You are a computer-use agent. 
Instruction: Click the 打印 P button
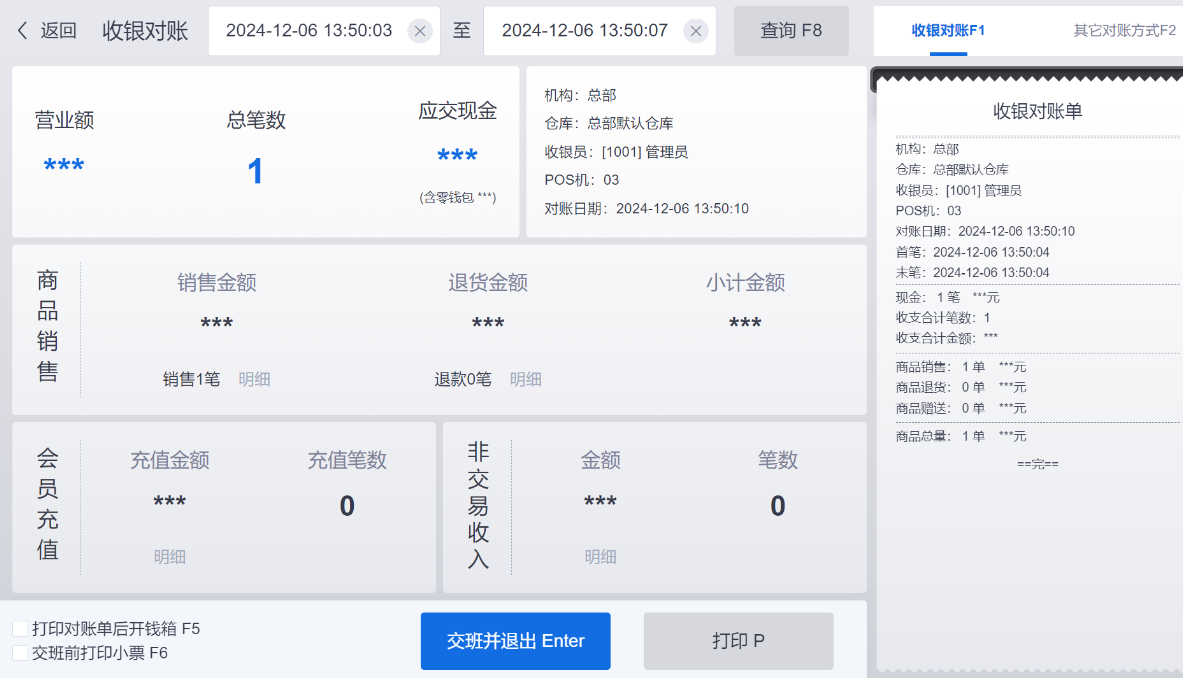739,641
